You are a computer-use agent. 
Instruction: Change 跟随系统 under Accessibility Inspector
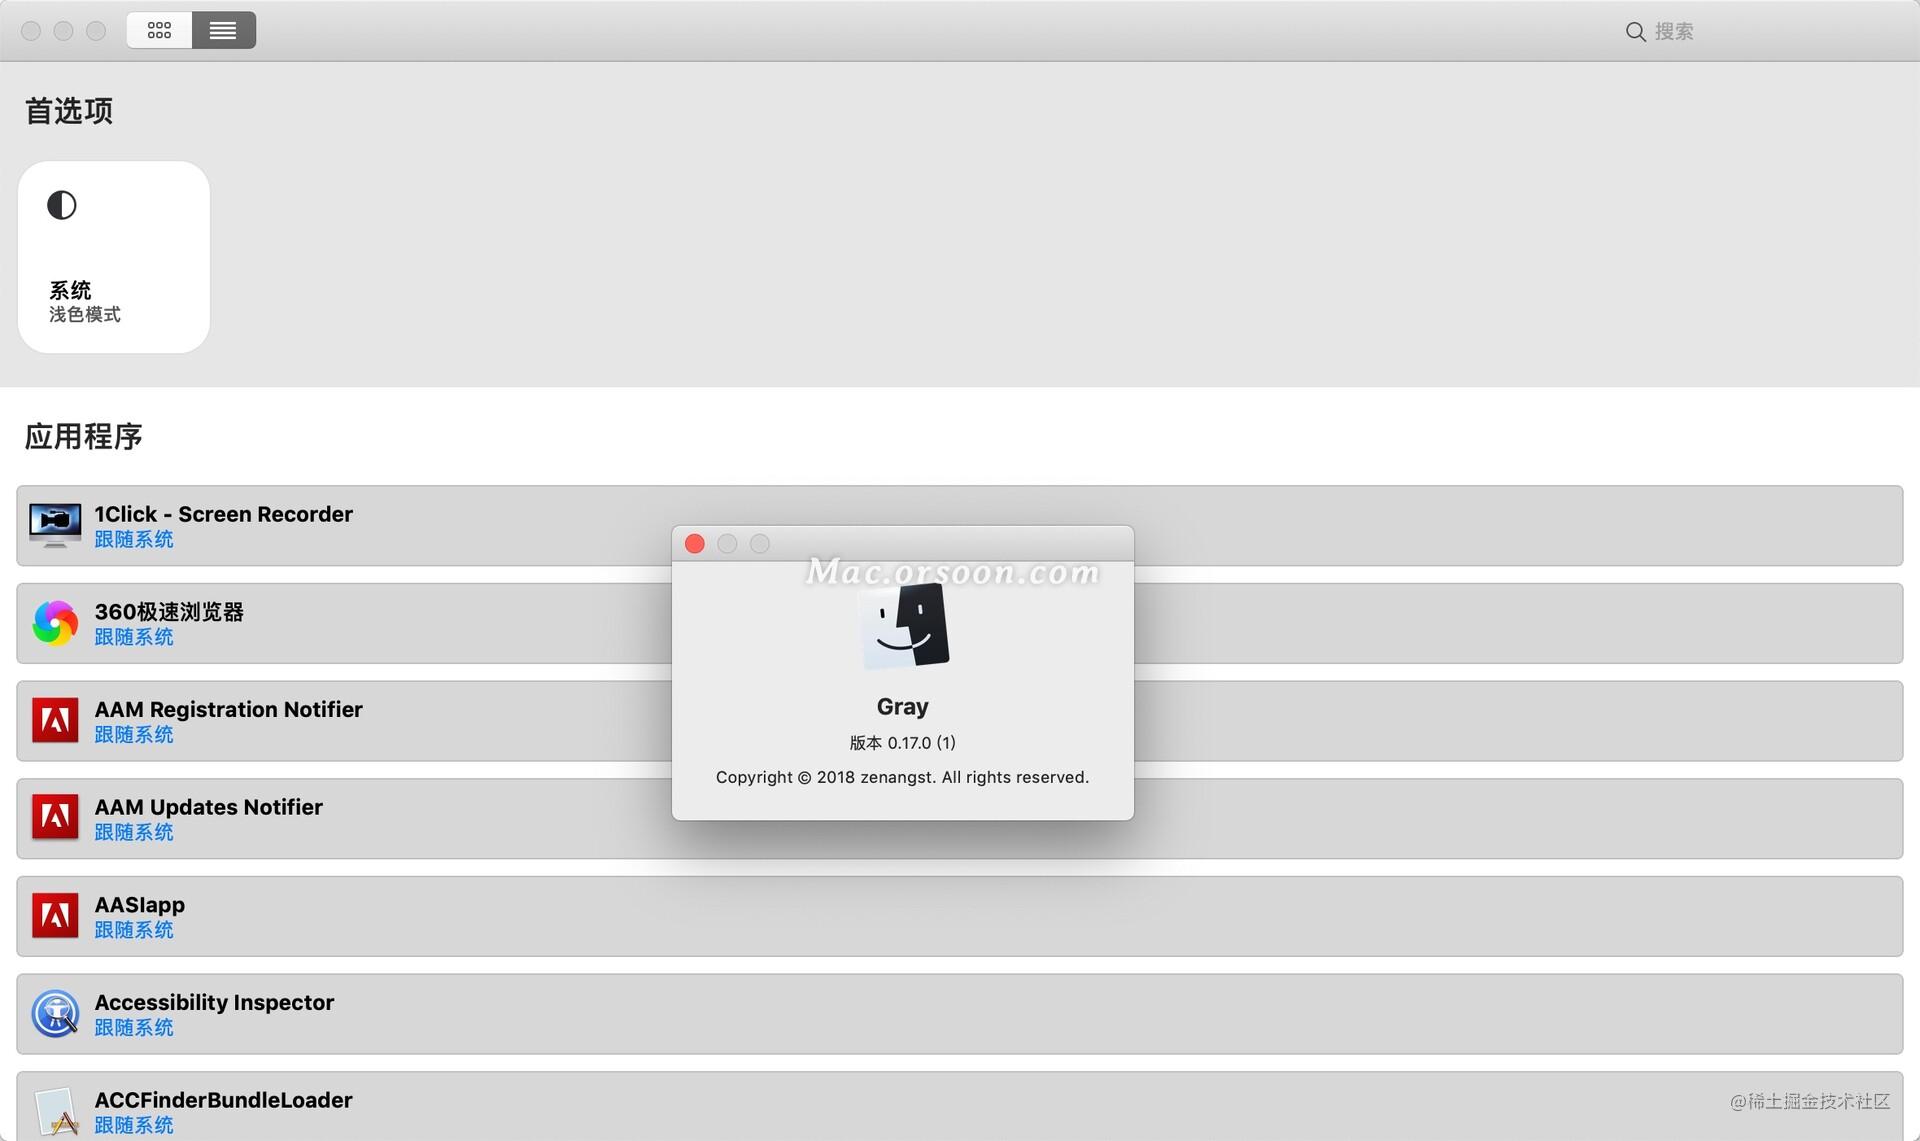[x=134, y=1028]
